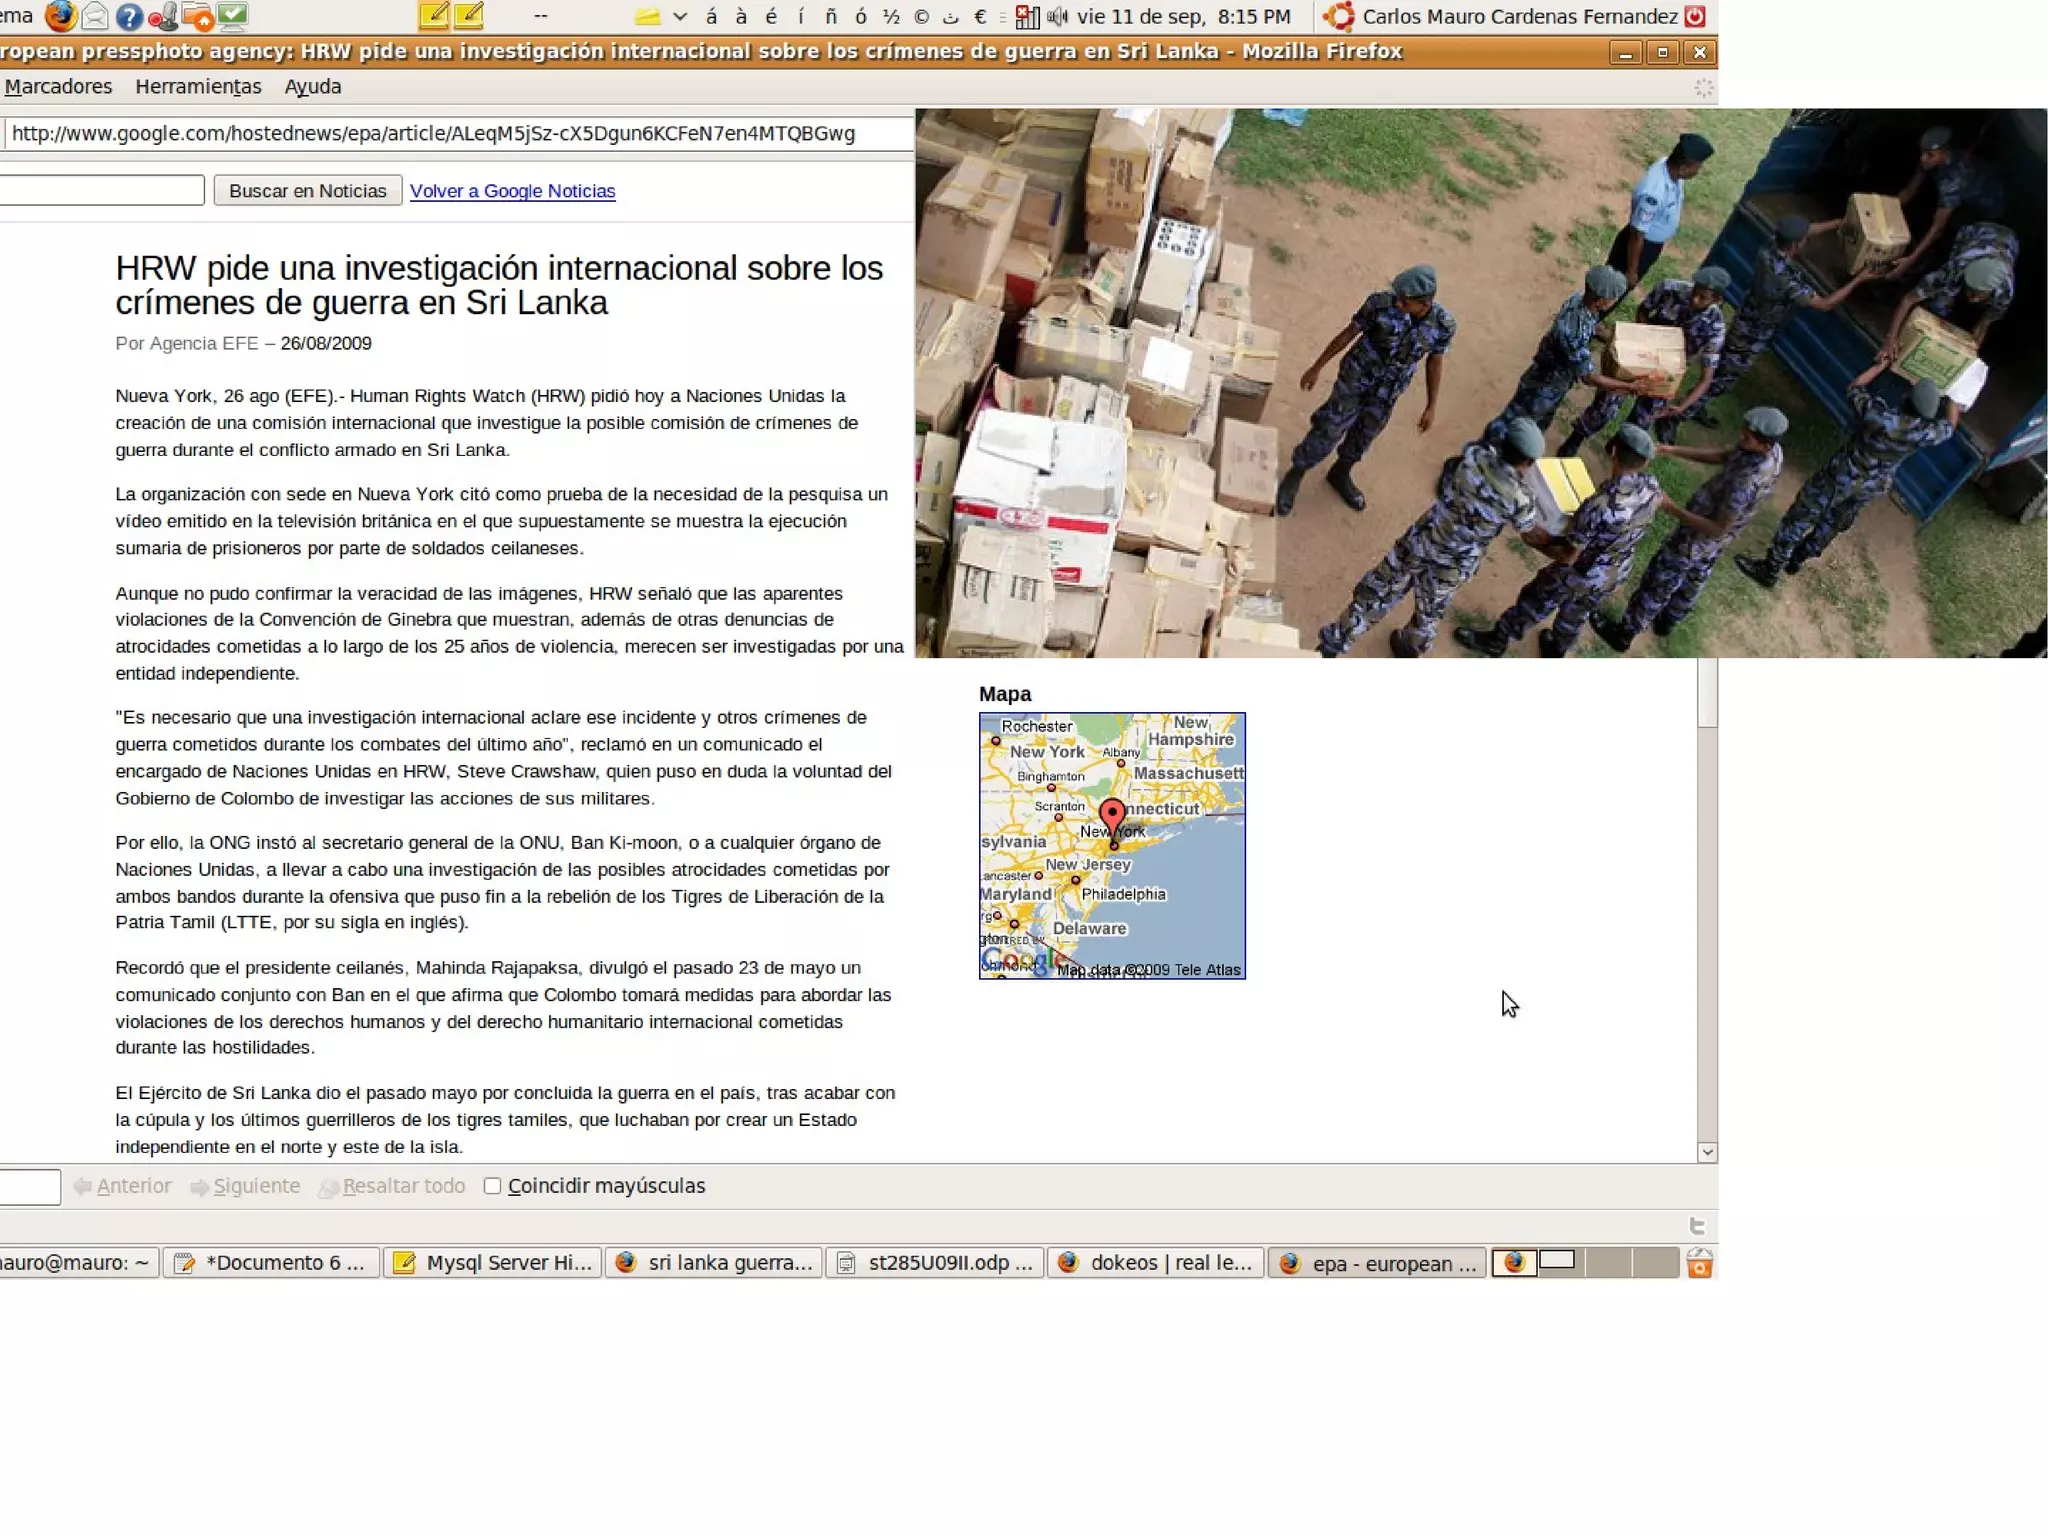Expand the character palette dropdown arrow
Screen dimensions: 2048x1535
click(680, 16)
